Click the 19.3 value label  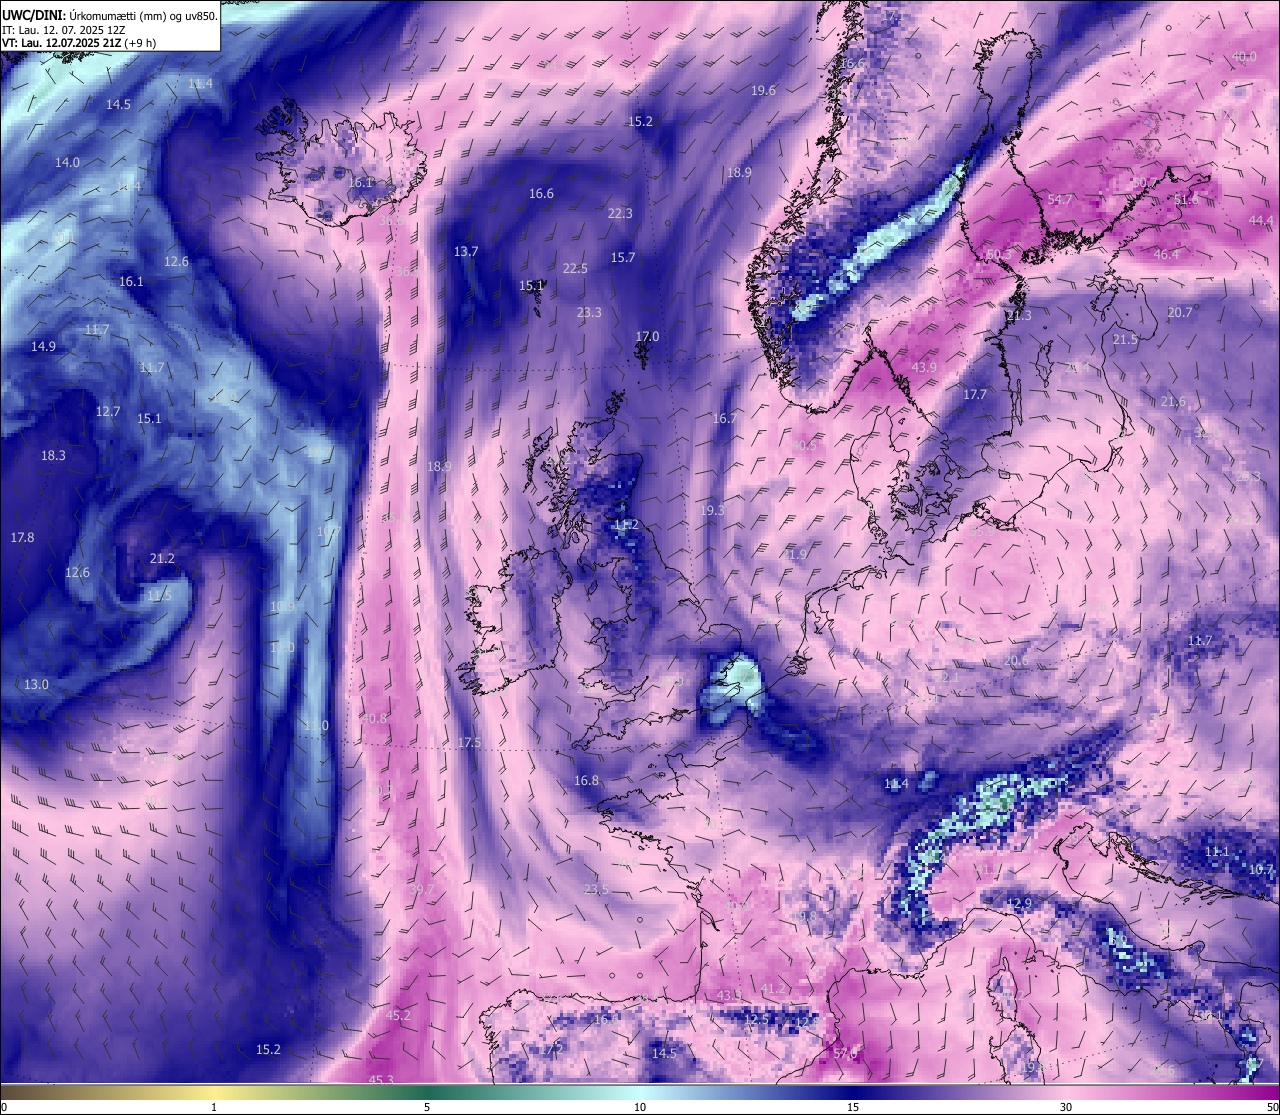point(712,510)
